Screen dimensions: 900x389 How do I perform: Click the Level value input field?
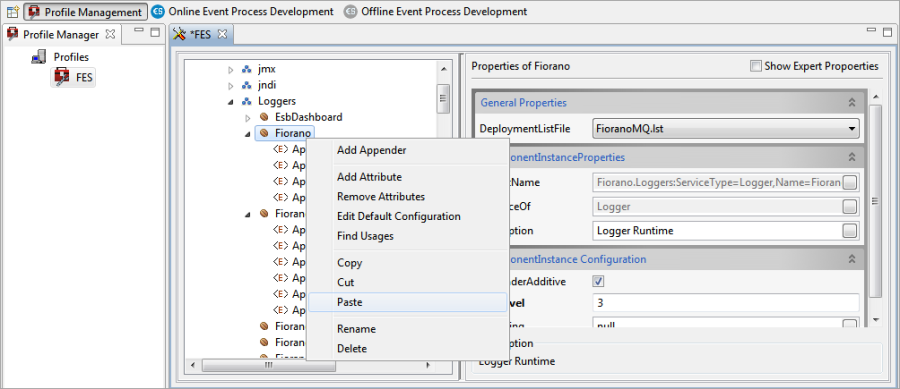click(726, 302)
